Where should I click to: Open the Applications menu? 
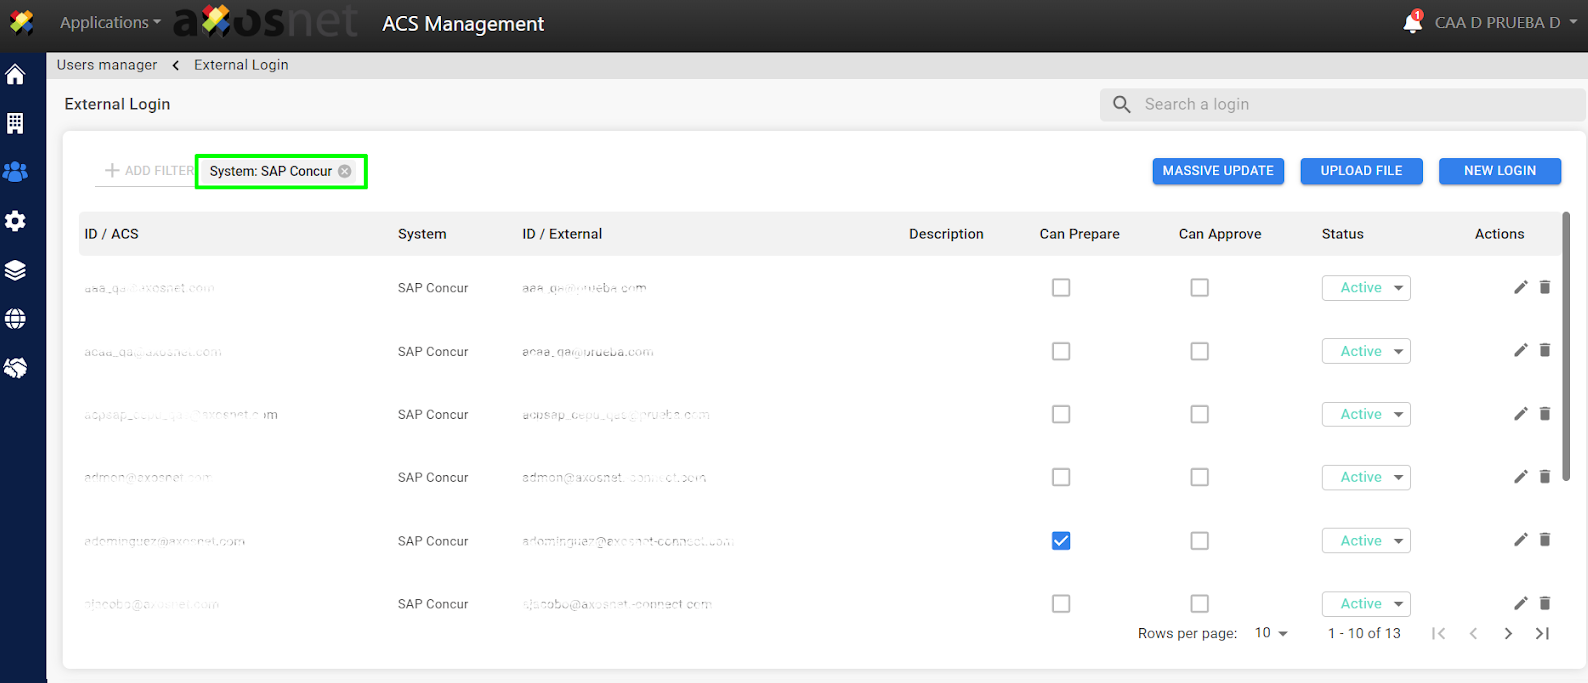coord(110,23)
